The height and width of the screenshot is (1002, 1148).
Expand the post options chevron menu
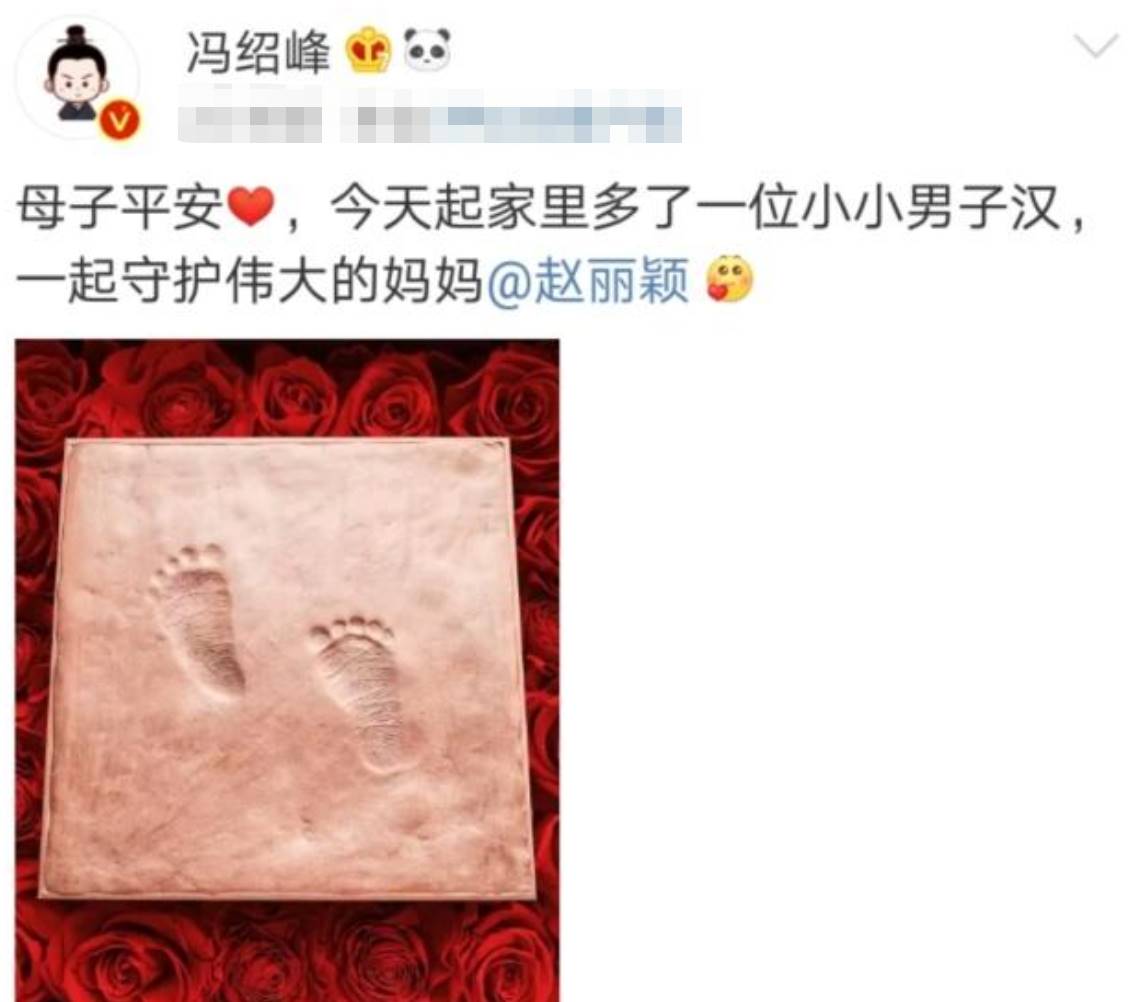tap(1096, 47)
